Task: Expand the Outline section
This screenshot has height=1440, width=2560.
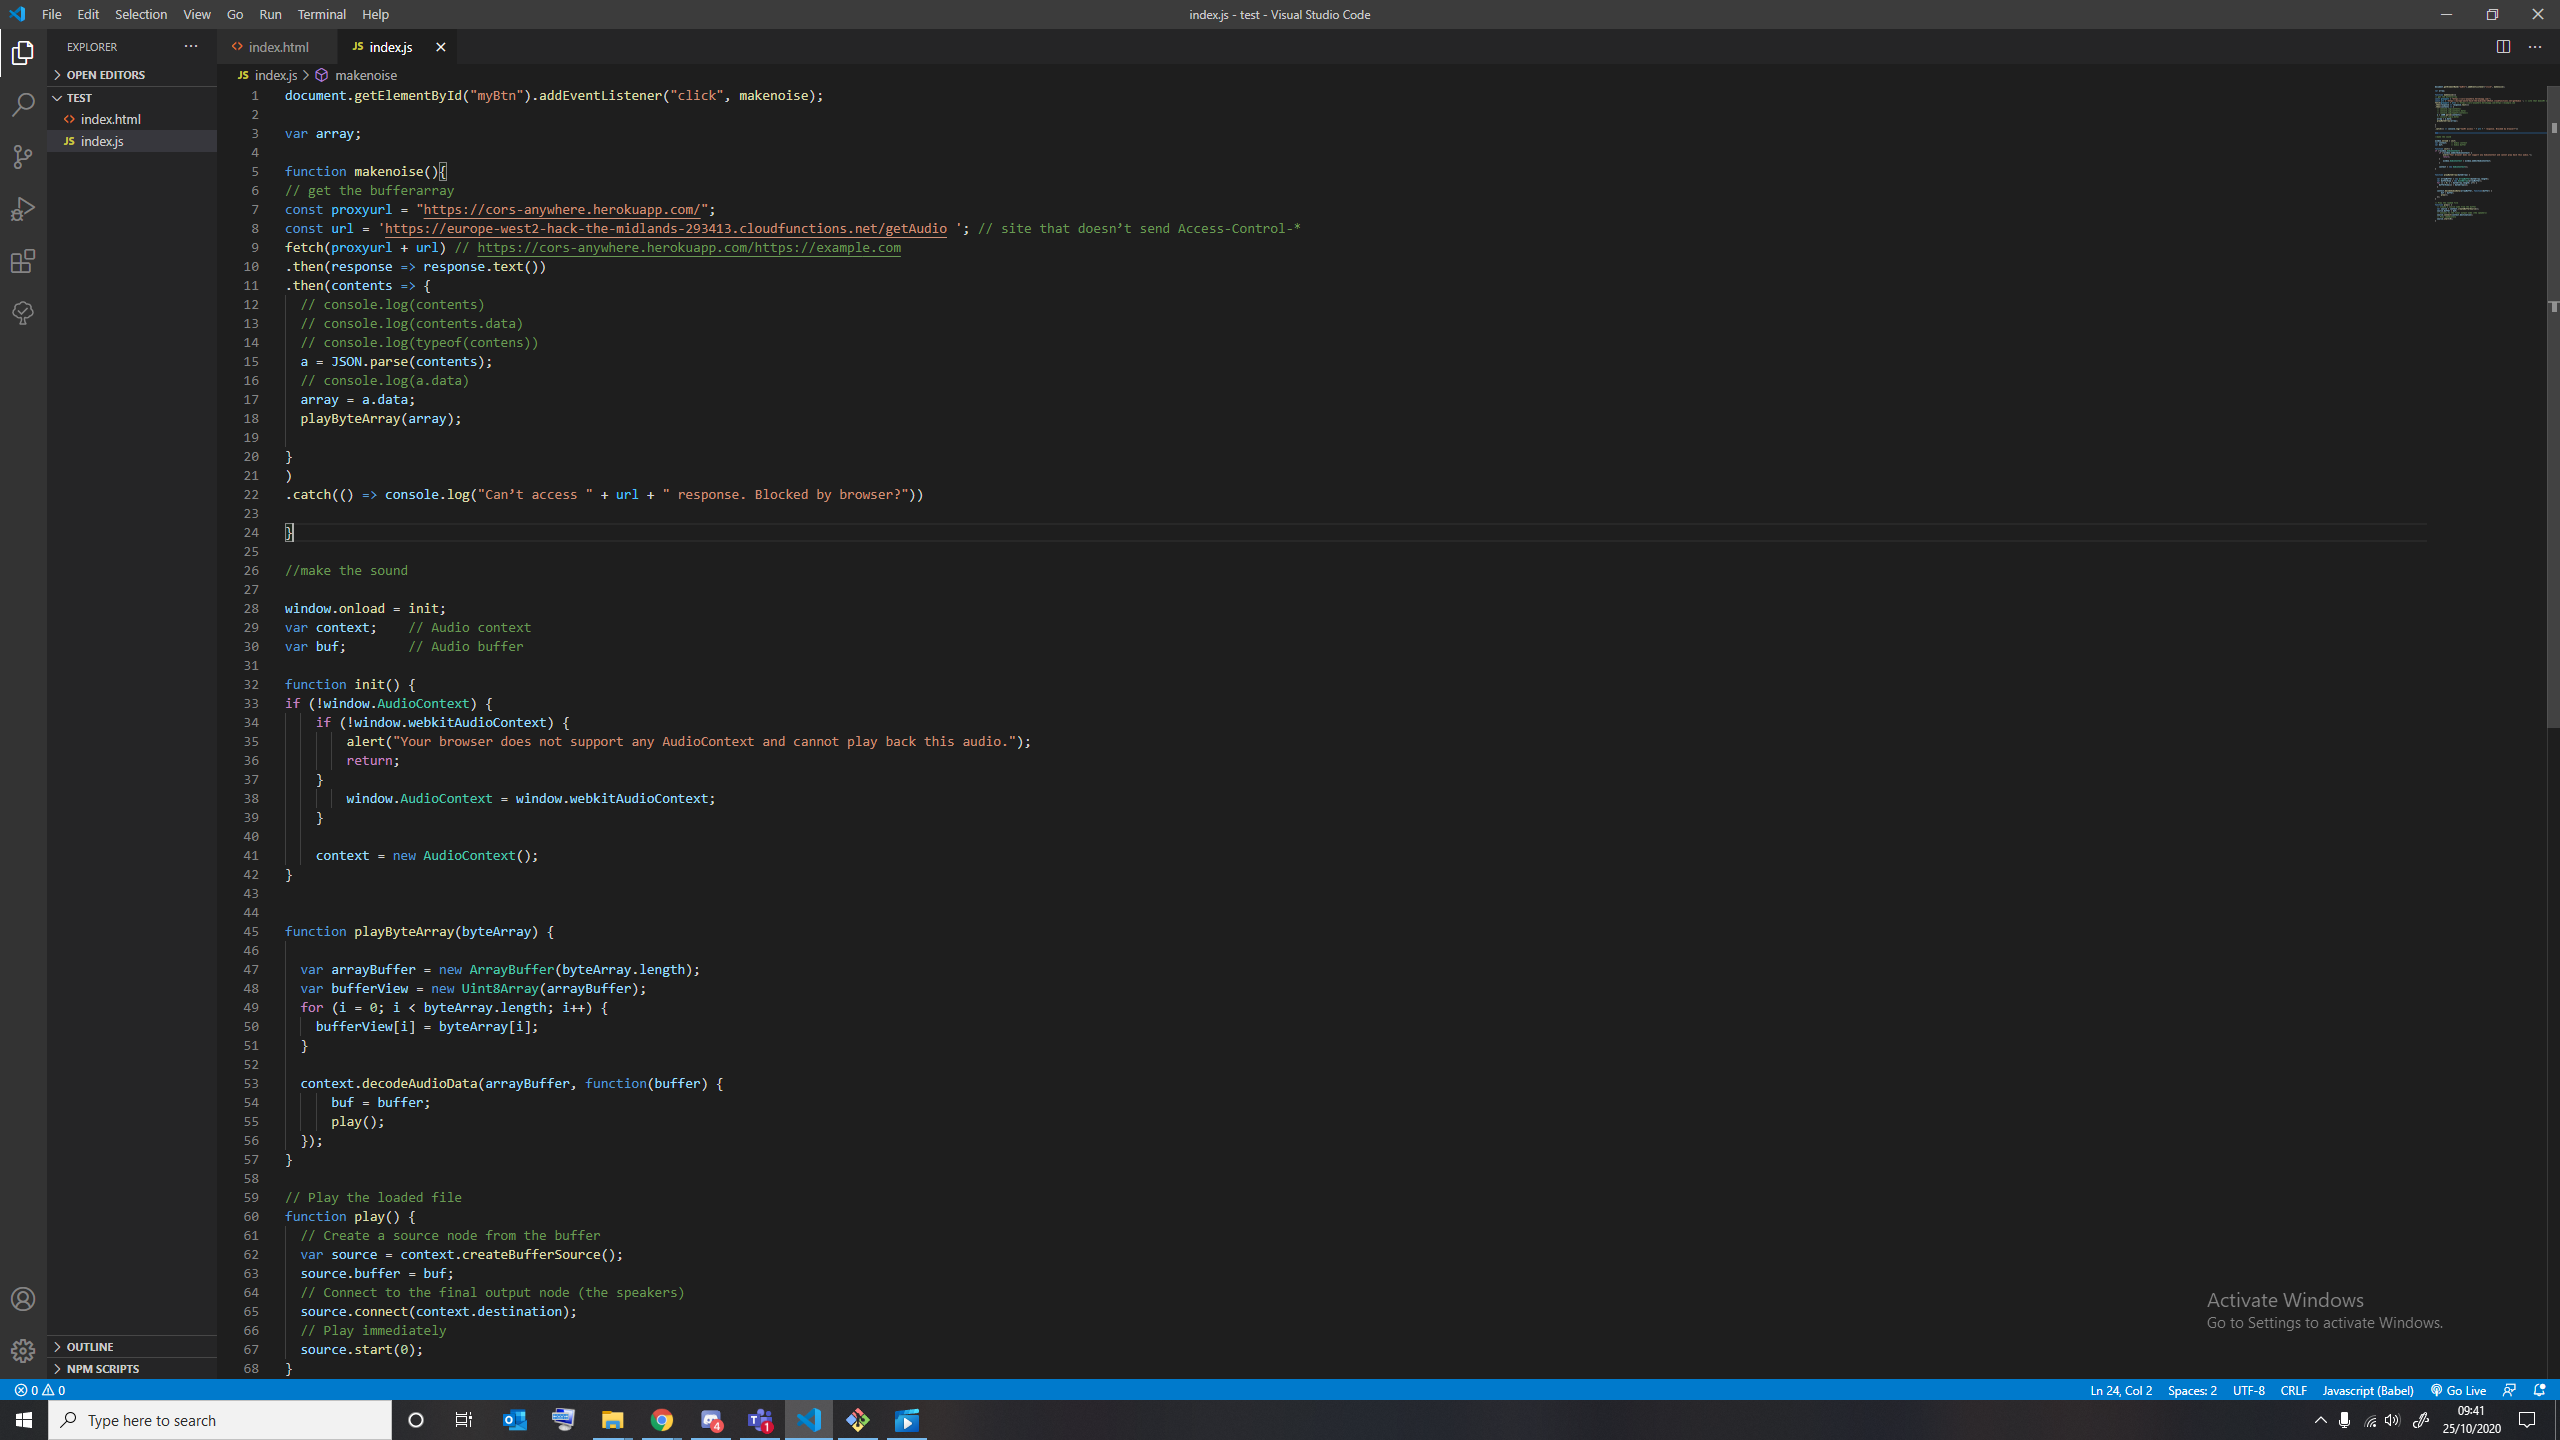Action: (x=90, y=1347)
